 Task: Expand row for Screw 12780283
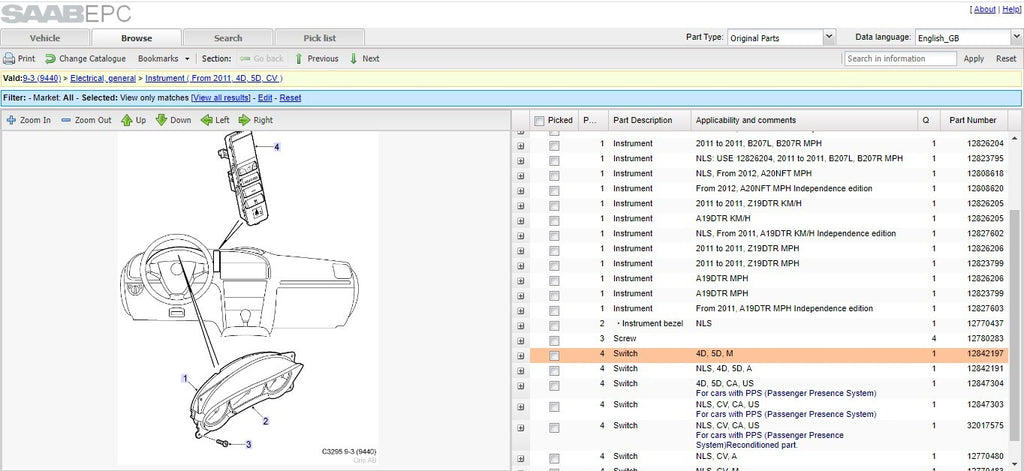(x=520, y=341)
